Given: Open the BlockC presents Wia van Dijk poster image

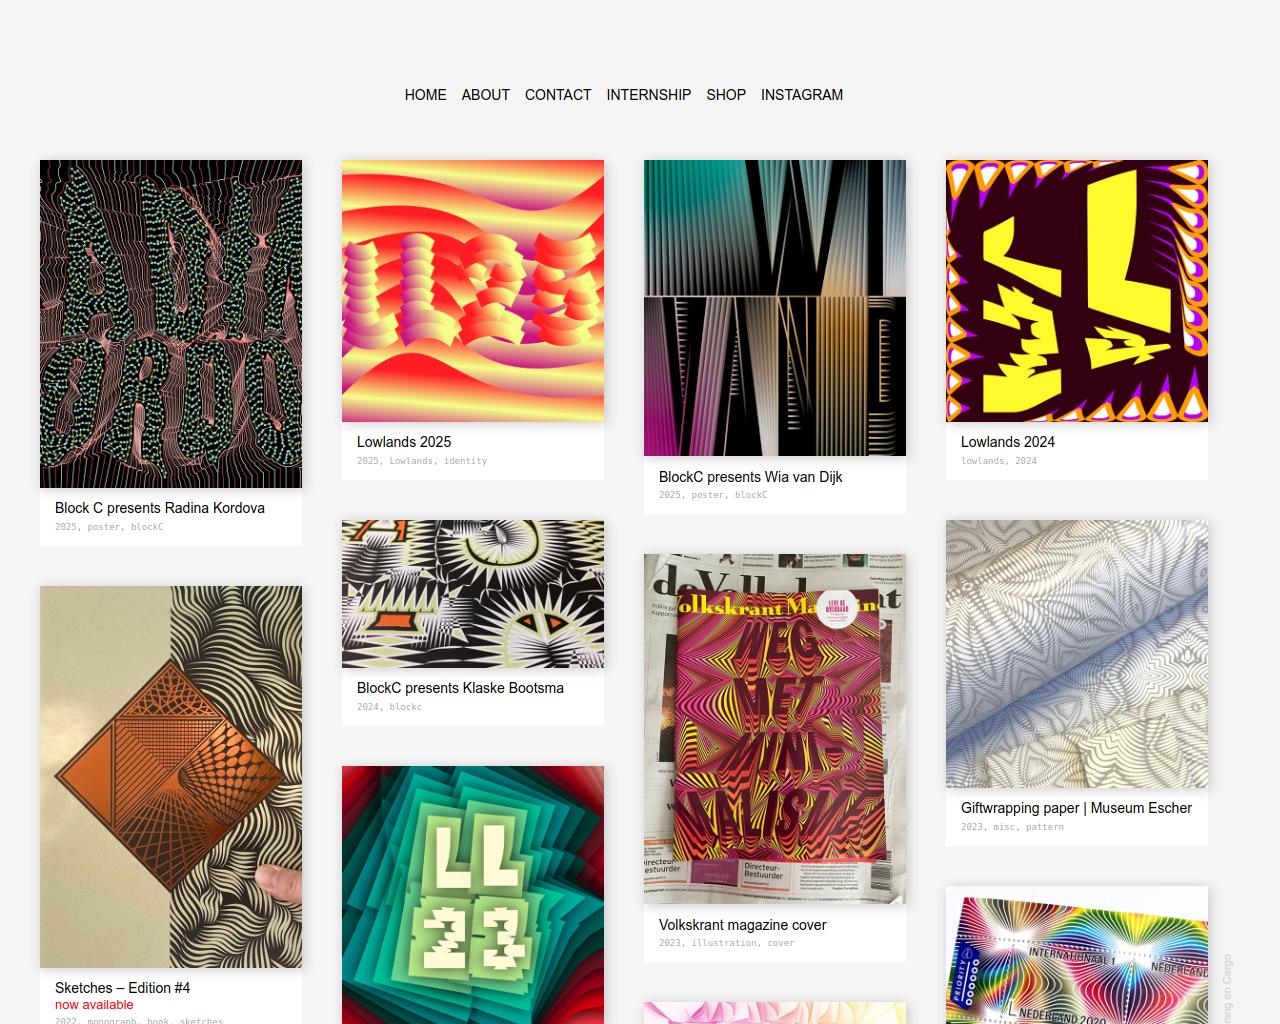Looking at the screenshot, I should [x=775, y=308].
